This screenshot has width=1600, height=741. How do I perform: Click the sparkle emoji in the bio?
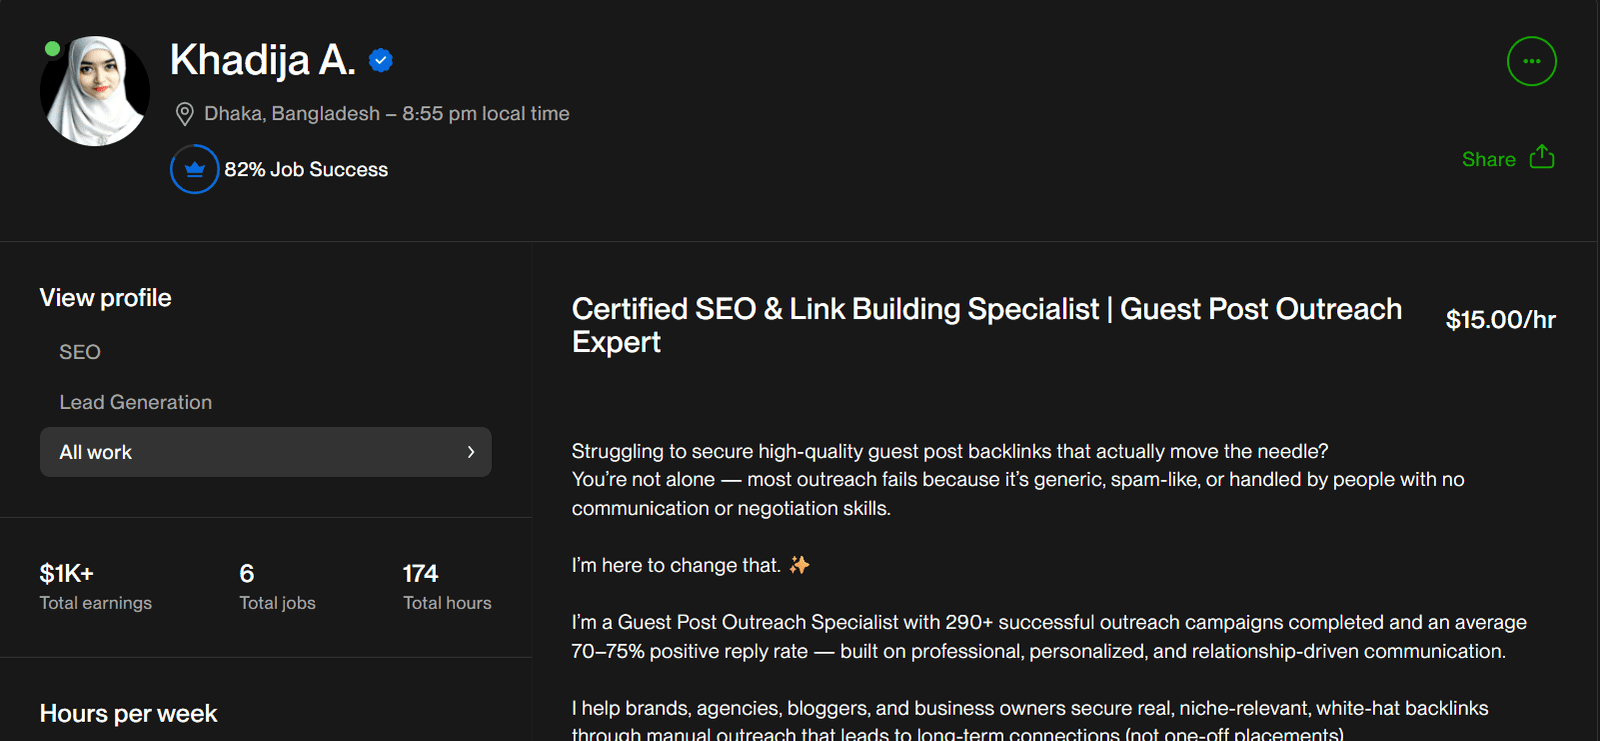click(x=799, y=566)
